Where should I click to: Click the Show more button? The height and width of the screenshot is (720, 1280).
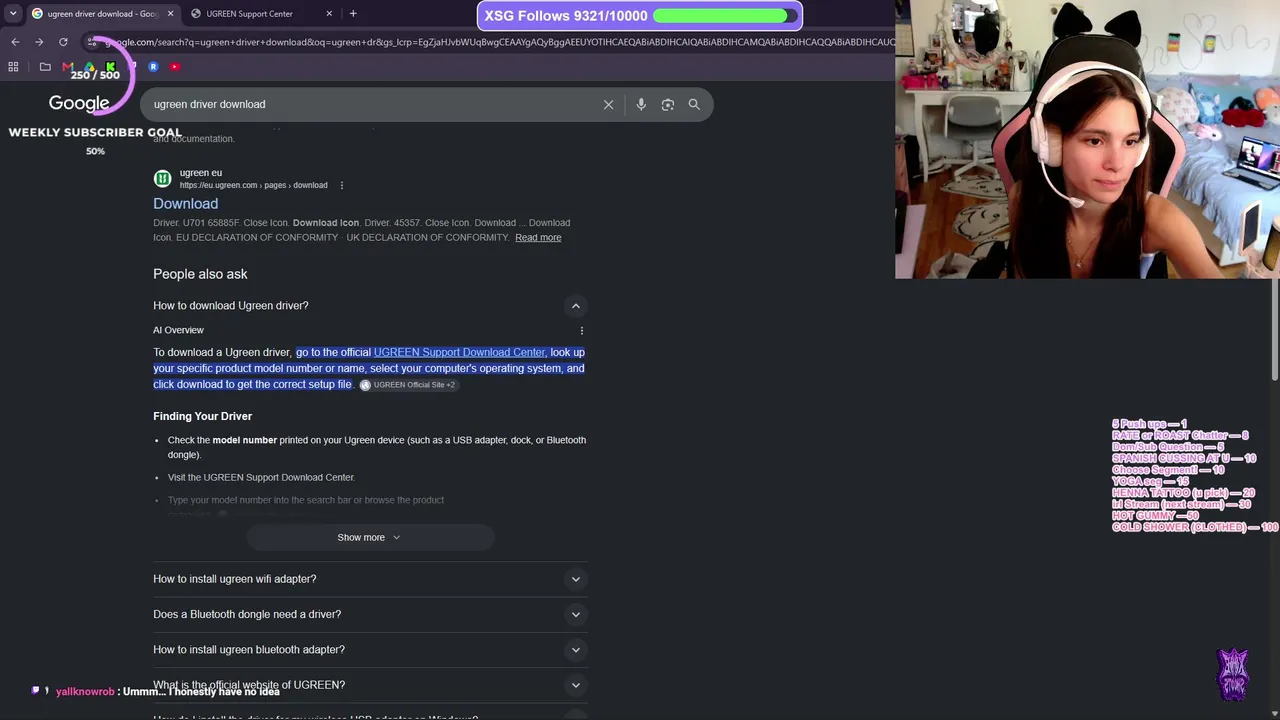[370, 537]
